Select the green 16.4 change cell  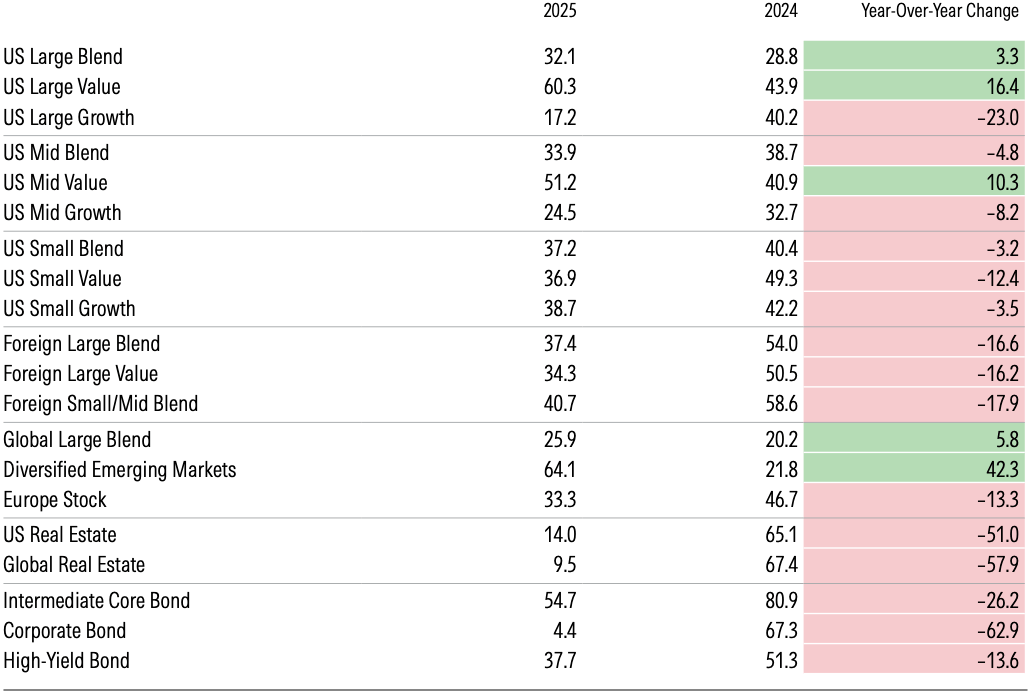pyautogui.click(x=915, y=87)
